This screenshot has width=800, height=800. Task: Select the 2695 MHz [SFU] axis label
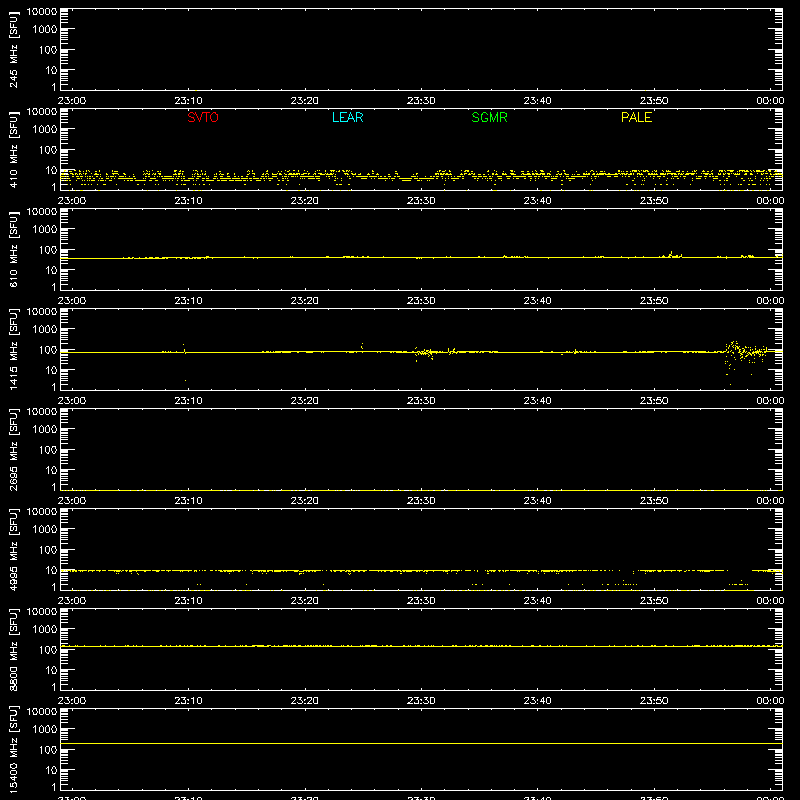(14, 450)
